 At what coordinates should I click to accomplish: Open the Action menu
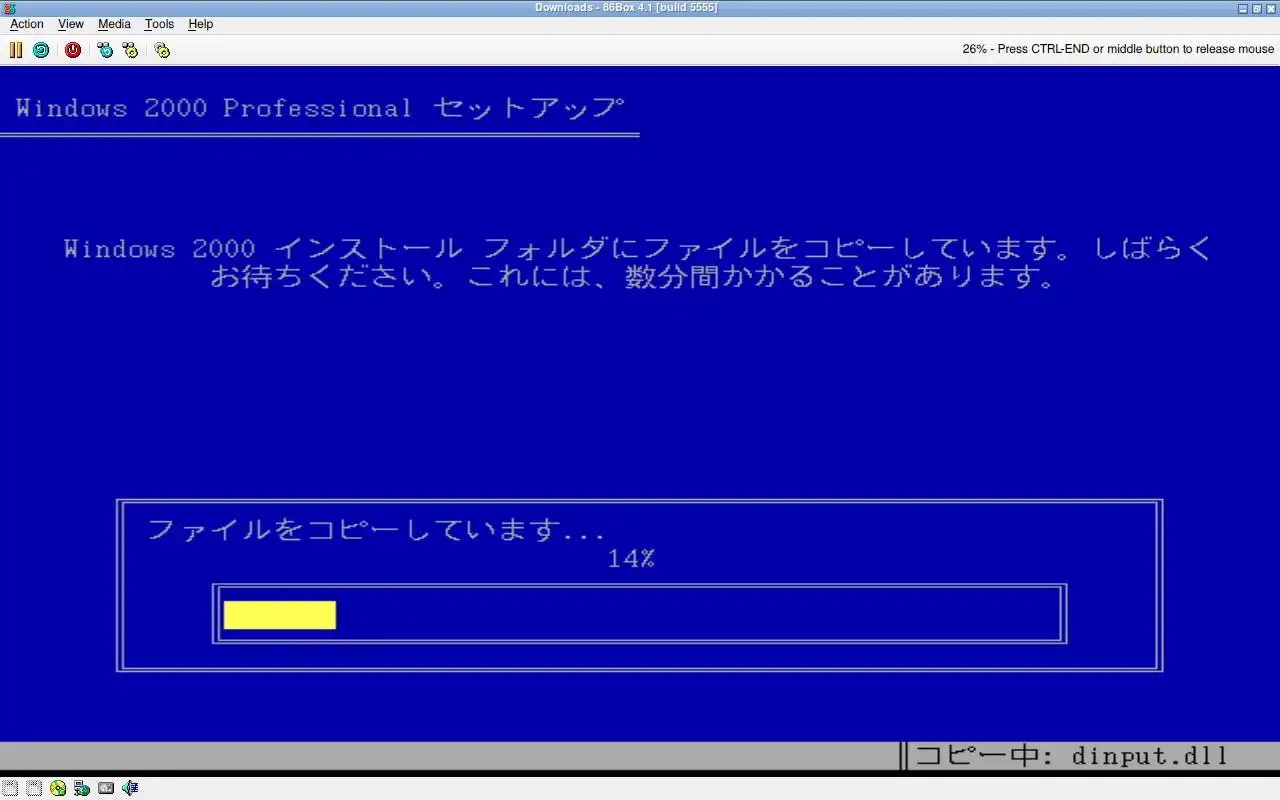pyautogui.click(x=27, y=24)
